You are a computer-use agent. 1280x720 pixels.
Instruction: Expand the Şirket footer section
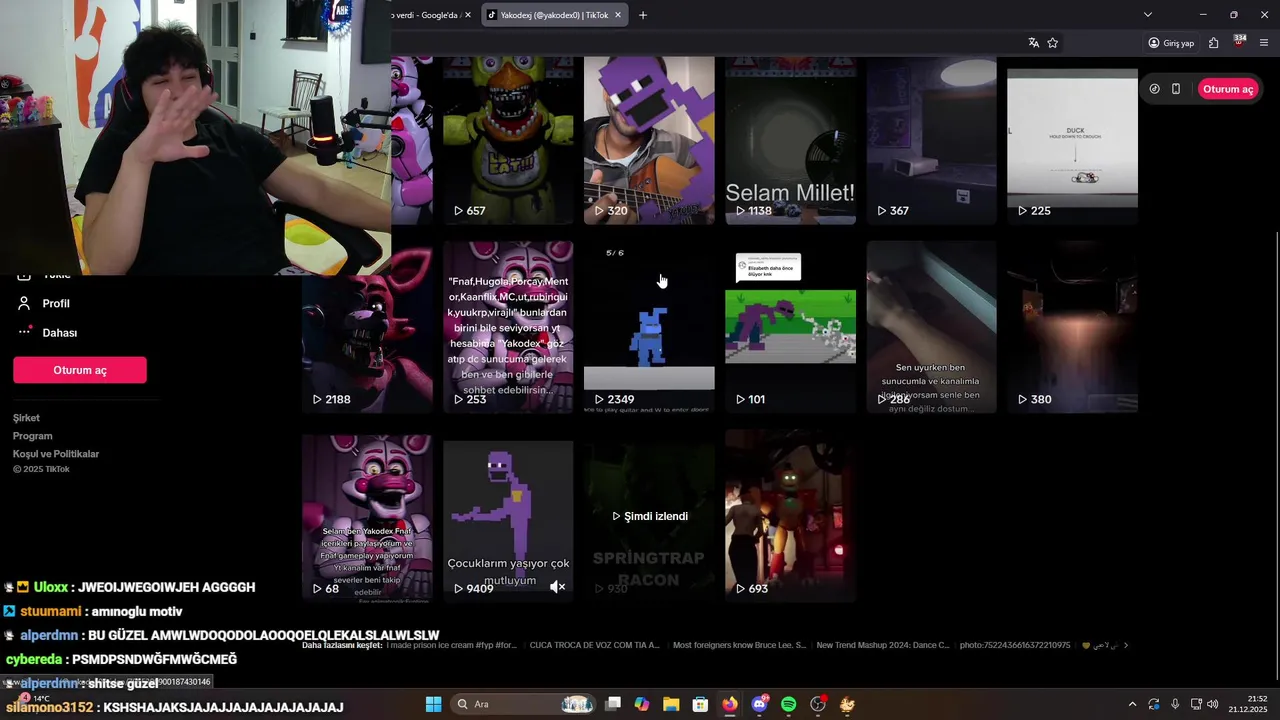click(x=27, y=418)
